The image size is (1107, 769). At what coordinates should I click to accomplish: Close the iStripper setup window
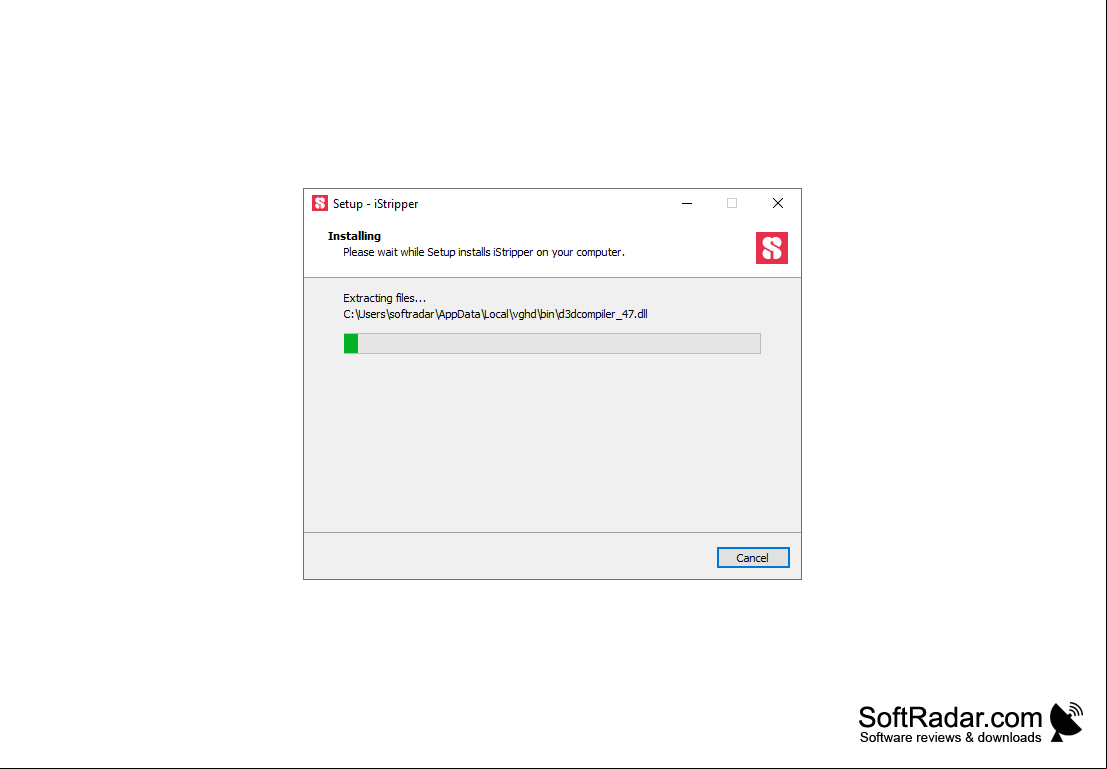pos(778,203)
